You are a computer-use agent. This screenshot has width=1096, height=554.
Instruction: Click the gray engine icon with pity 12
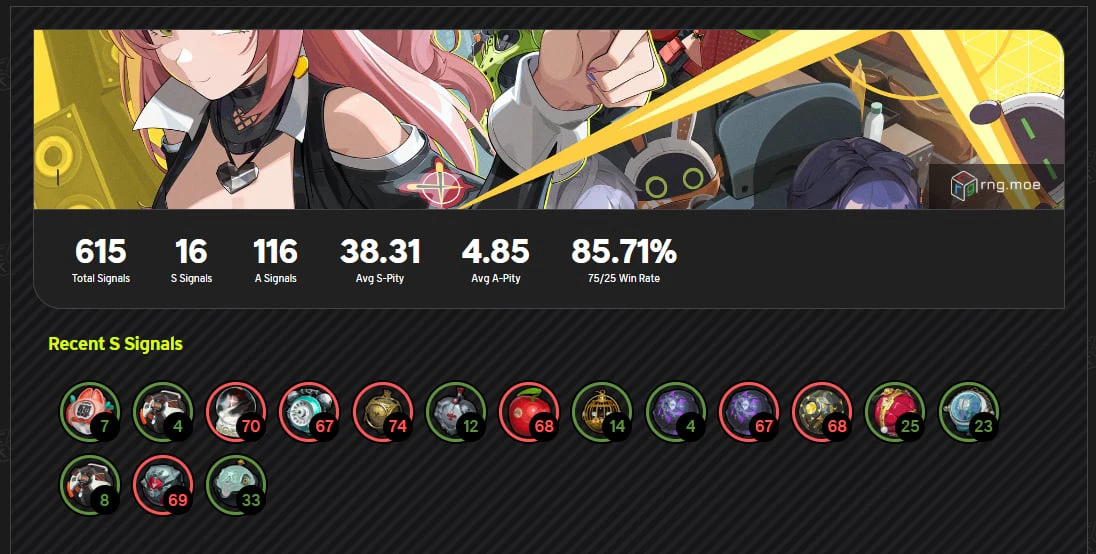click(456, 411)
